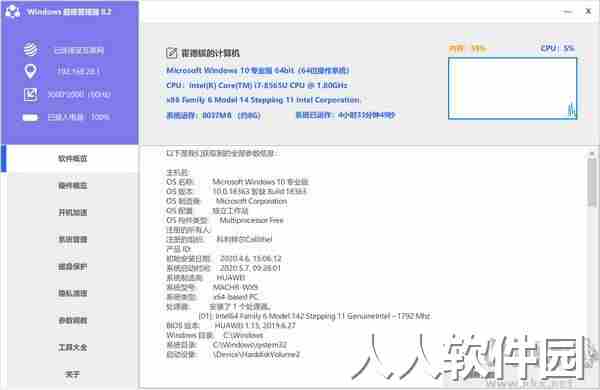Click the scrollbar up arrow in info panel

(x=592, y=153)
